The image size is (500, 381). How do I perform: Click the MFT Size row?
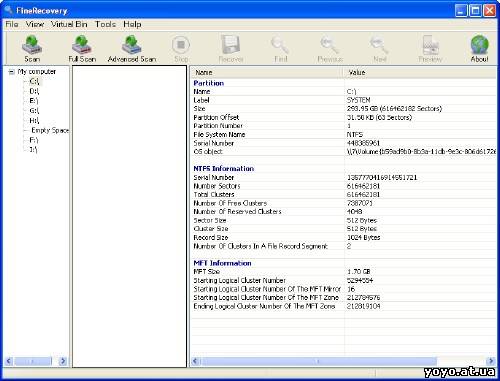(343, 272)
